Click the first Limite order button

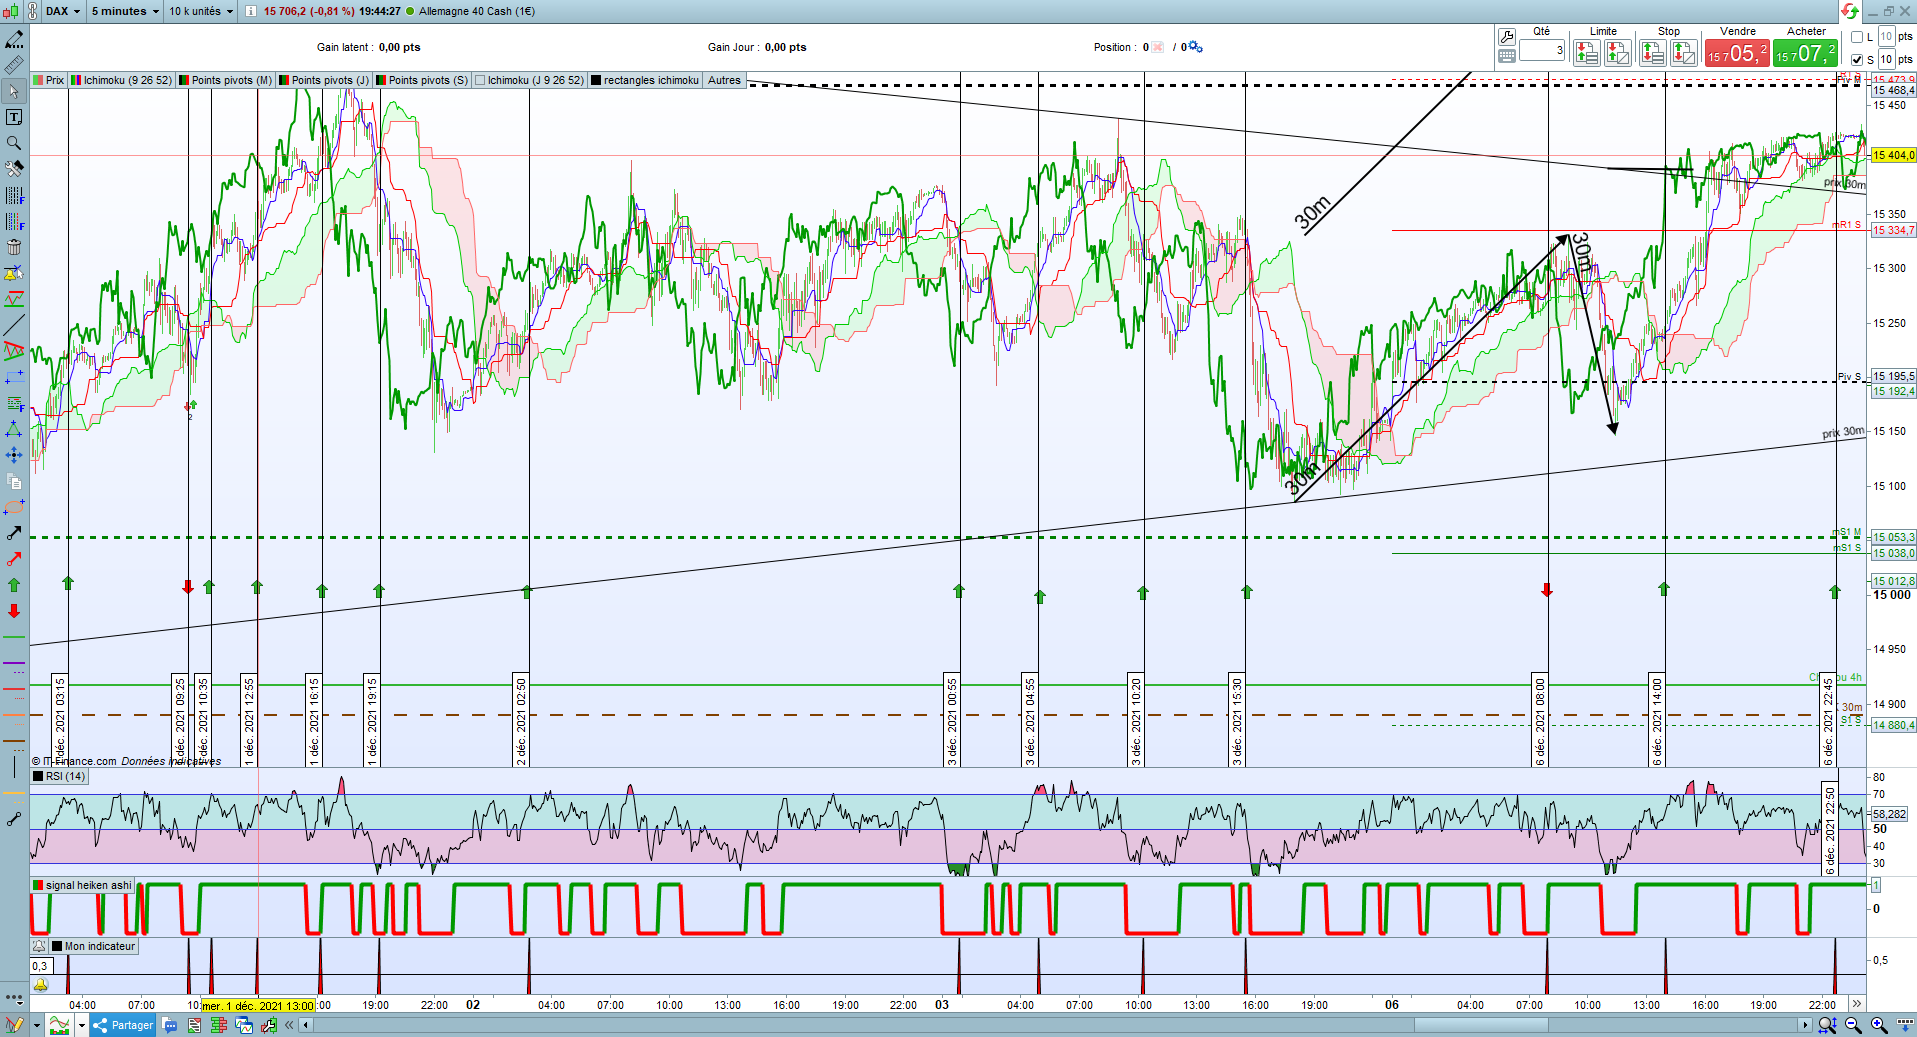(1587, 53)
